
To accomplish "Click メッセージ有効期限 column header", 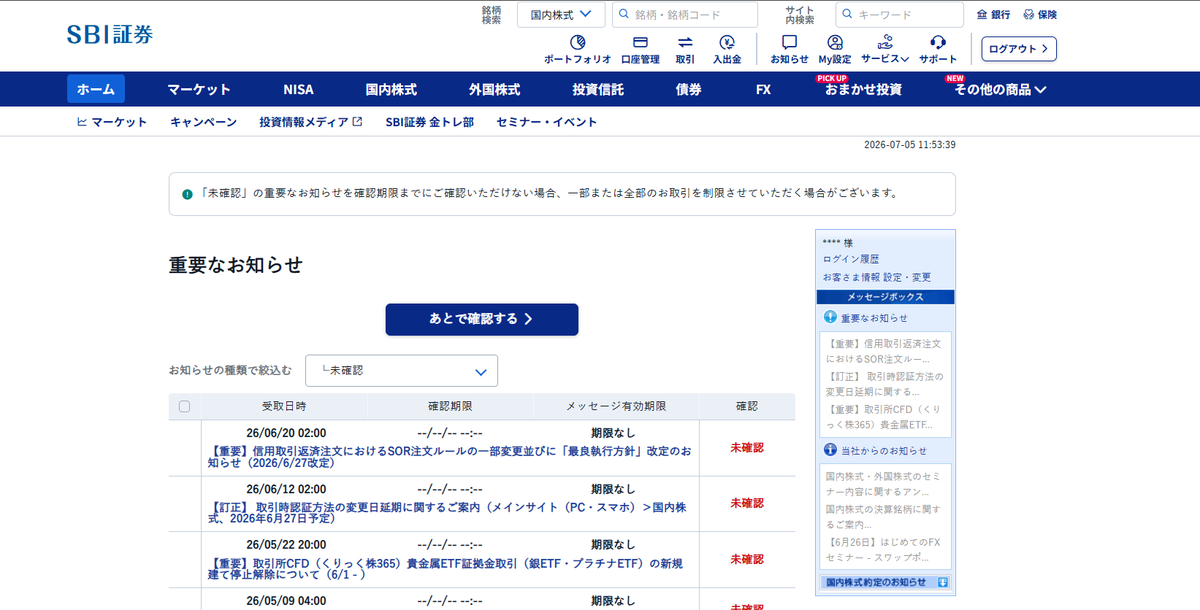I will 616,407.
